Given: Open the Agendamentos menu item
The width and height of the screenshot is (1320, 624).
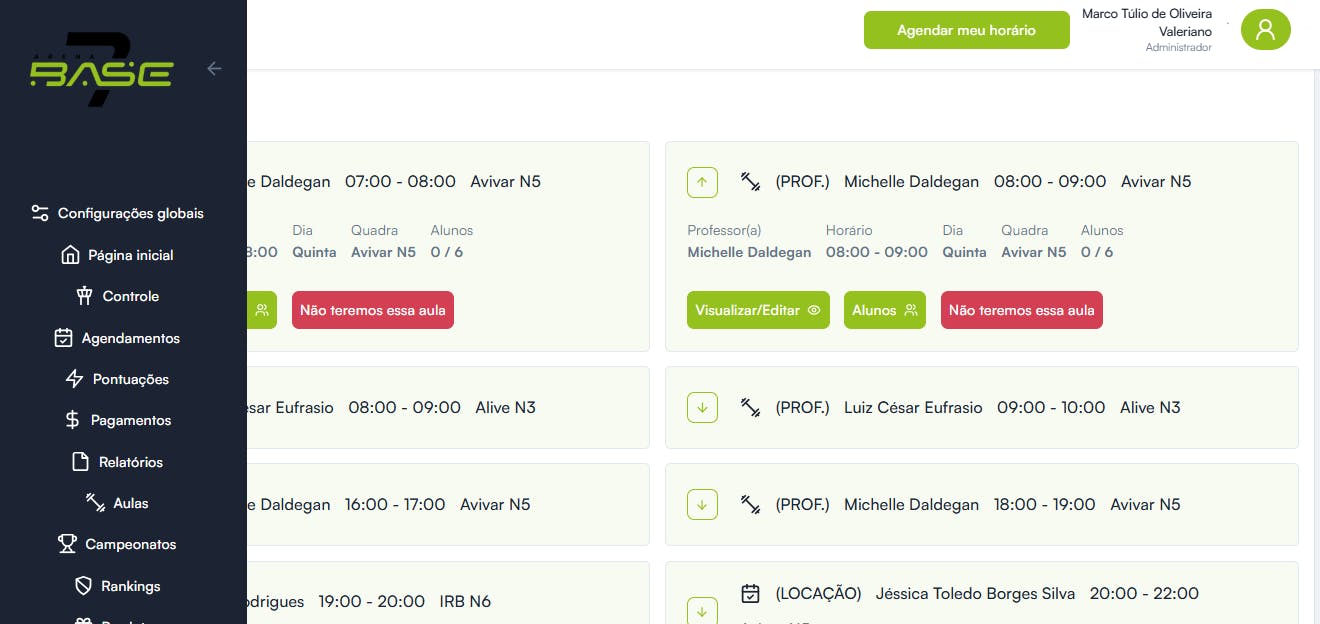Looking at the screenshot, I should coord(130,338).
